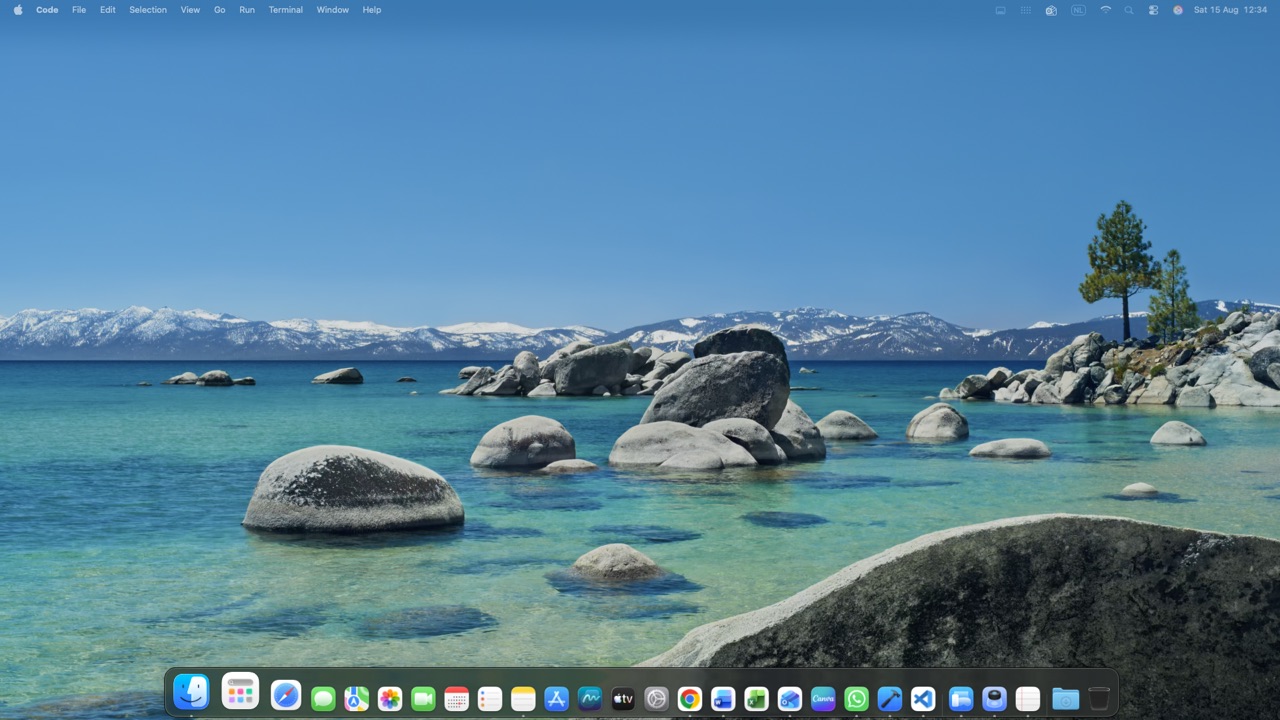Open the Help menu
Screen dimensions: 1280x720
coord(372,10)
